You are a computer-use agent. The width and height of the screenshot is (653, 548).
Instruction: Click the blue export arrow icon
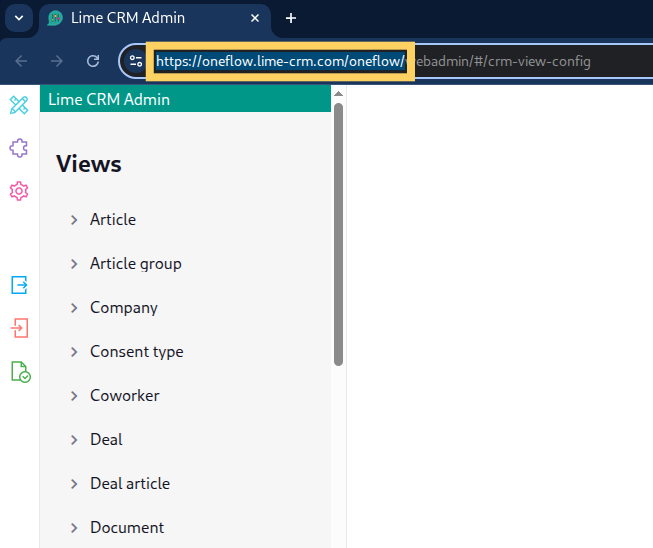tap(19, 285)
